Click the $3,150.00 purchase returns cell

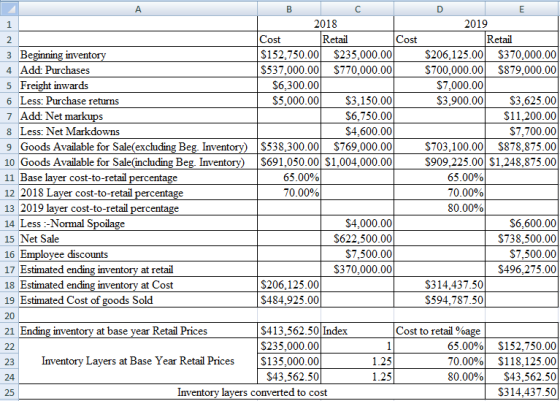click(x=357, y=101)
